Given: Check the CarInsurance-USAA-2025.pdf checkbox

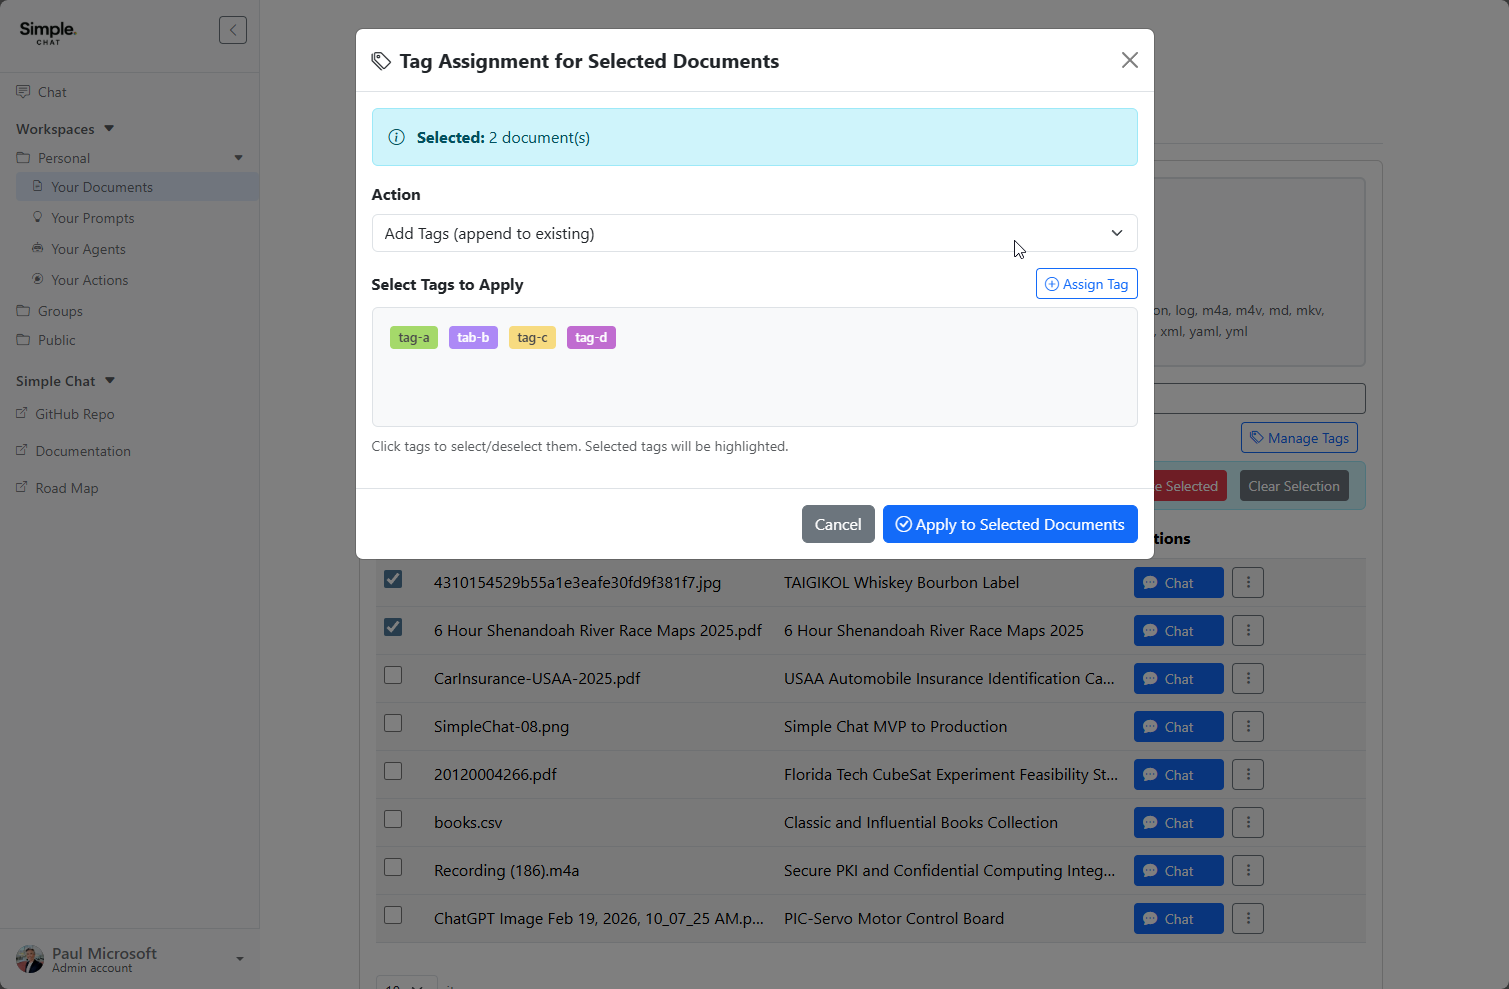Looking at the screenshot, I should (x=393, y=675).
